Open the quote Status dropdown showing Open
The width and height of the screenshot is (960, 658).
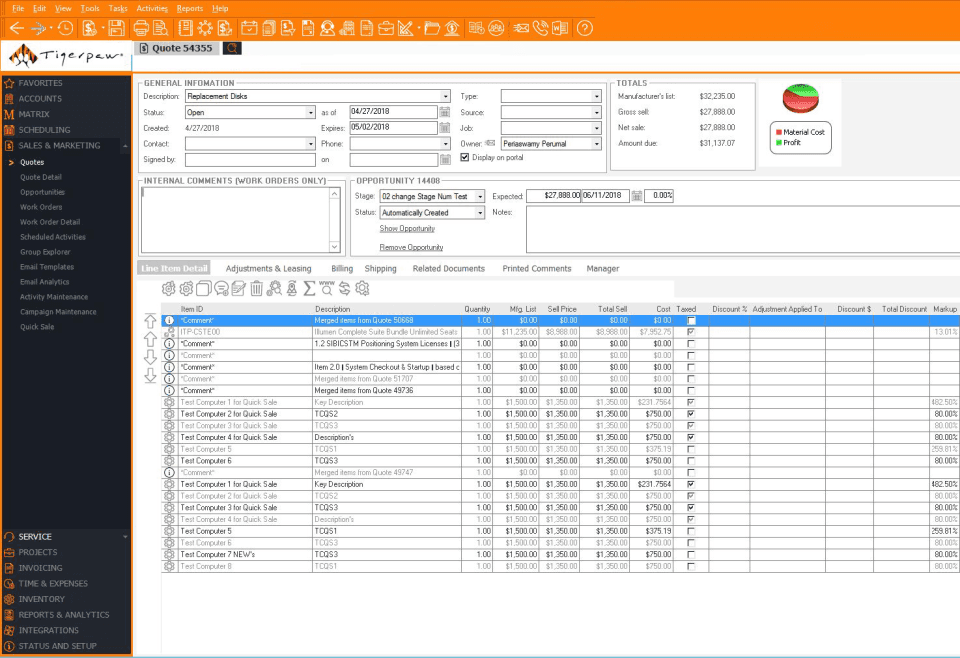click(x=310, y=113)
